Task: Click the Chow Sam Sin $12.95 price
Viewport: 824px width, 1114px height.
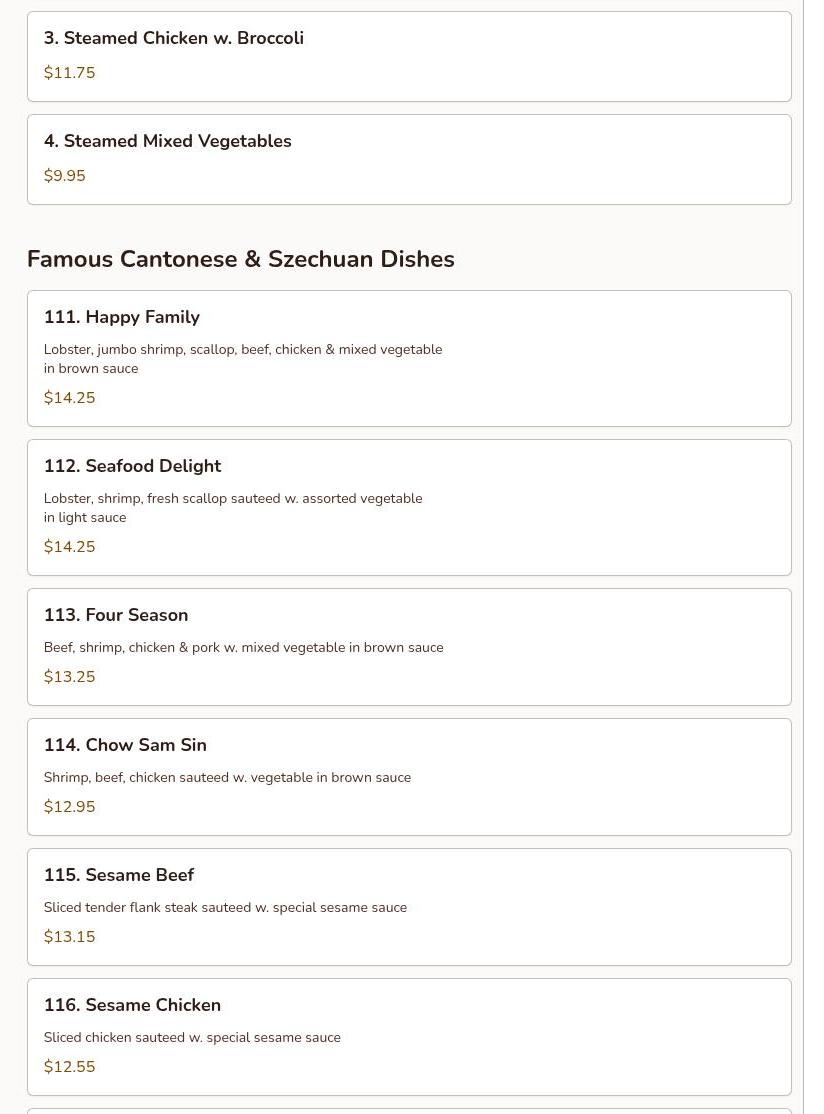Action: (x=70, y=806)
